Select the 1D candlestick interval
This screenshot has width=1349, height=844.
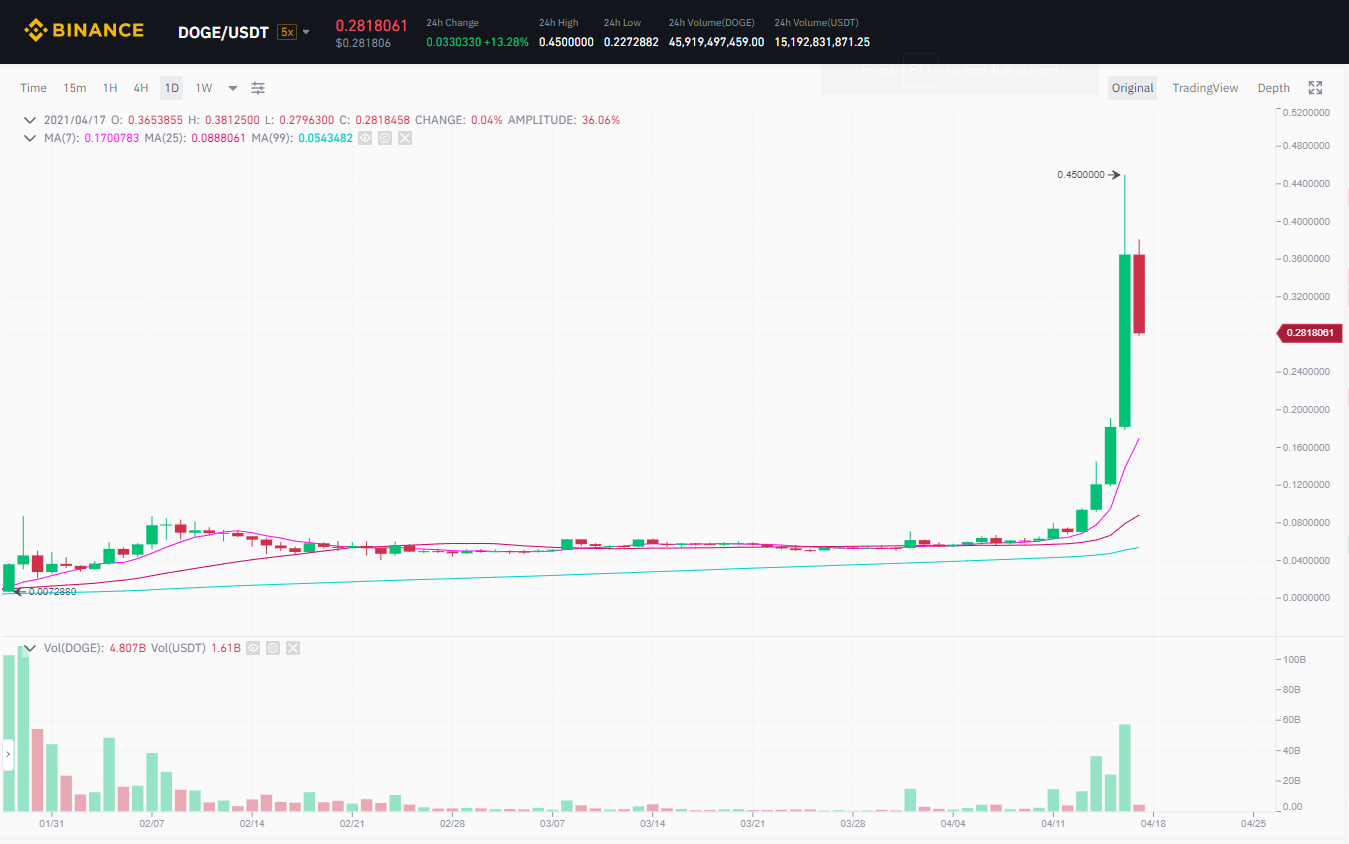click(172, 88)
